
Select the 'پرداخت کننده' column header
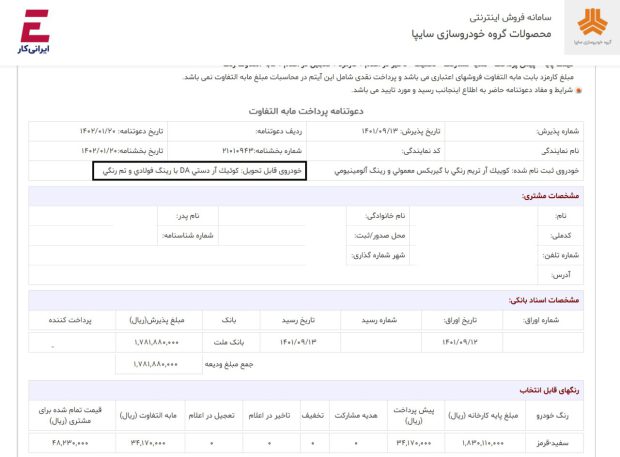pos(70,320)
